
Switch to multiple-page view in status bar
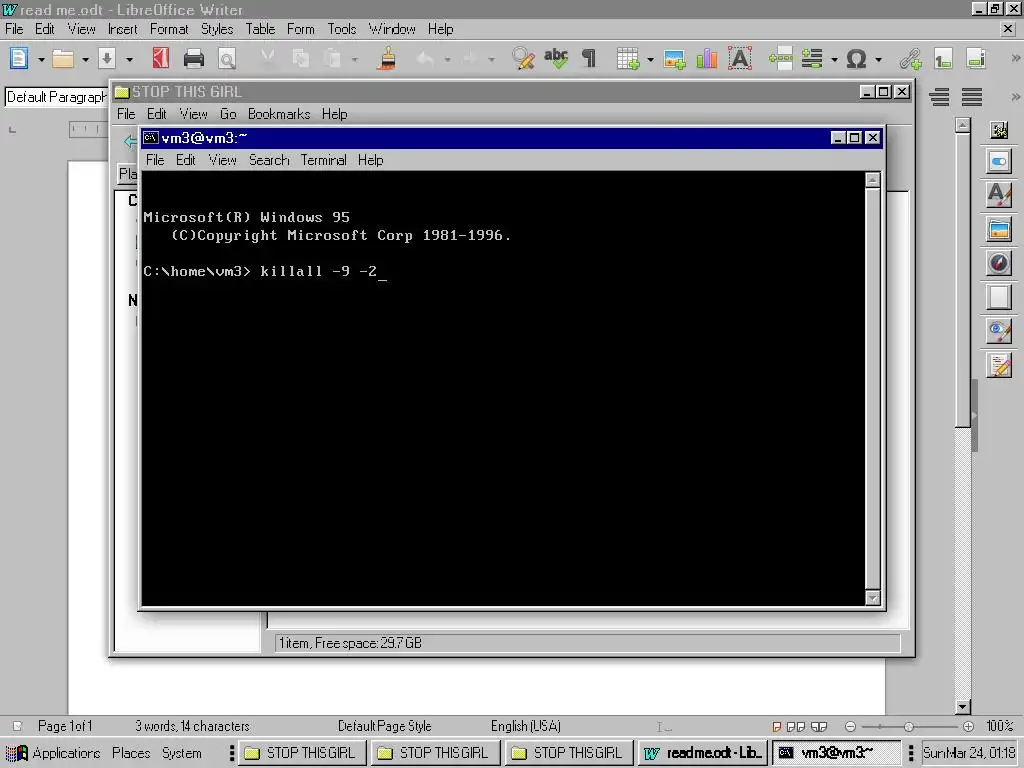point(795,726)
